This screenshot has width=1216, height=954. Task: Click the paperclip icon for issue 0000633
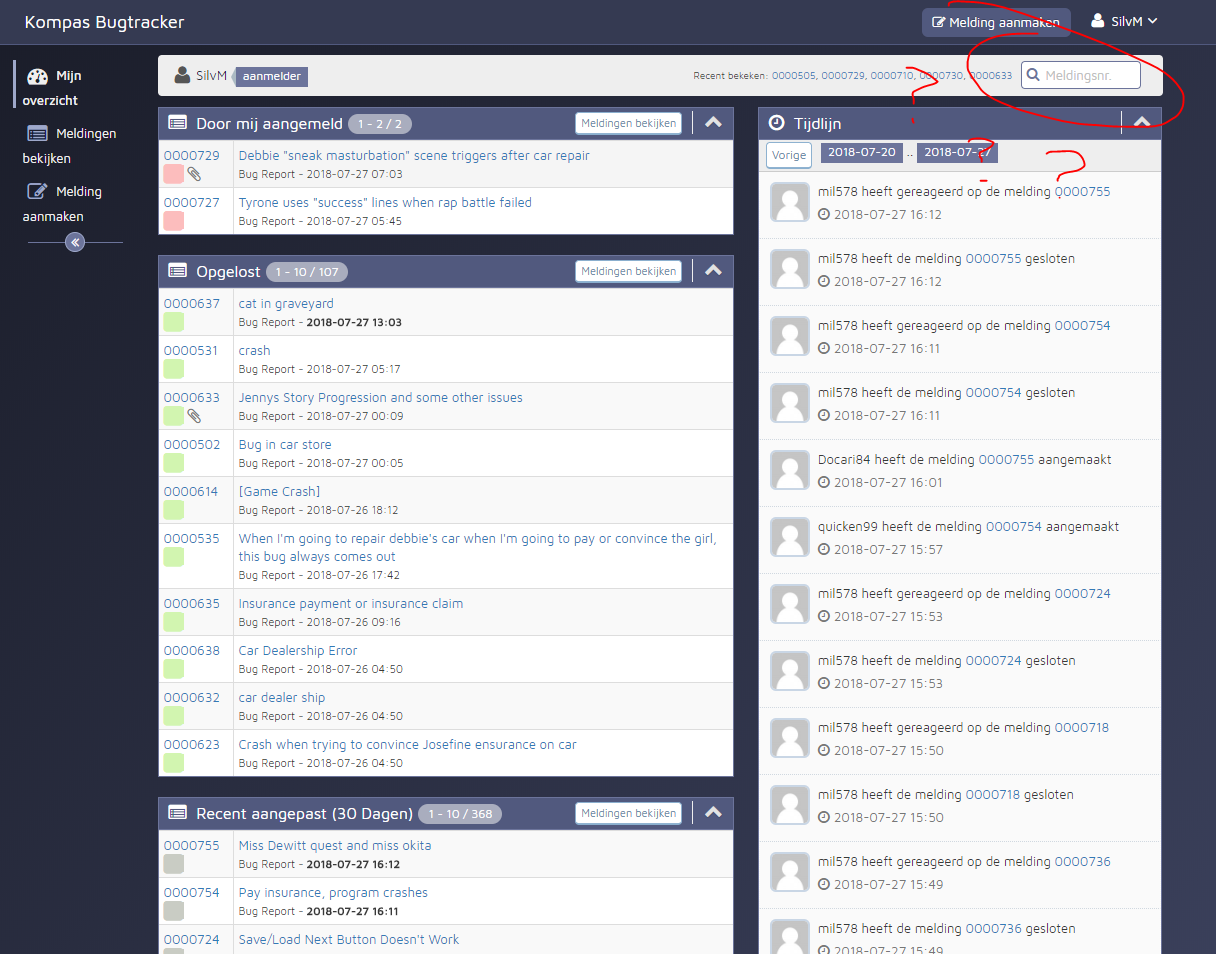pyautogui.click(x=195, y=416)
